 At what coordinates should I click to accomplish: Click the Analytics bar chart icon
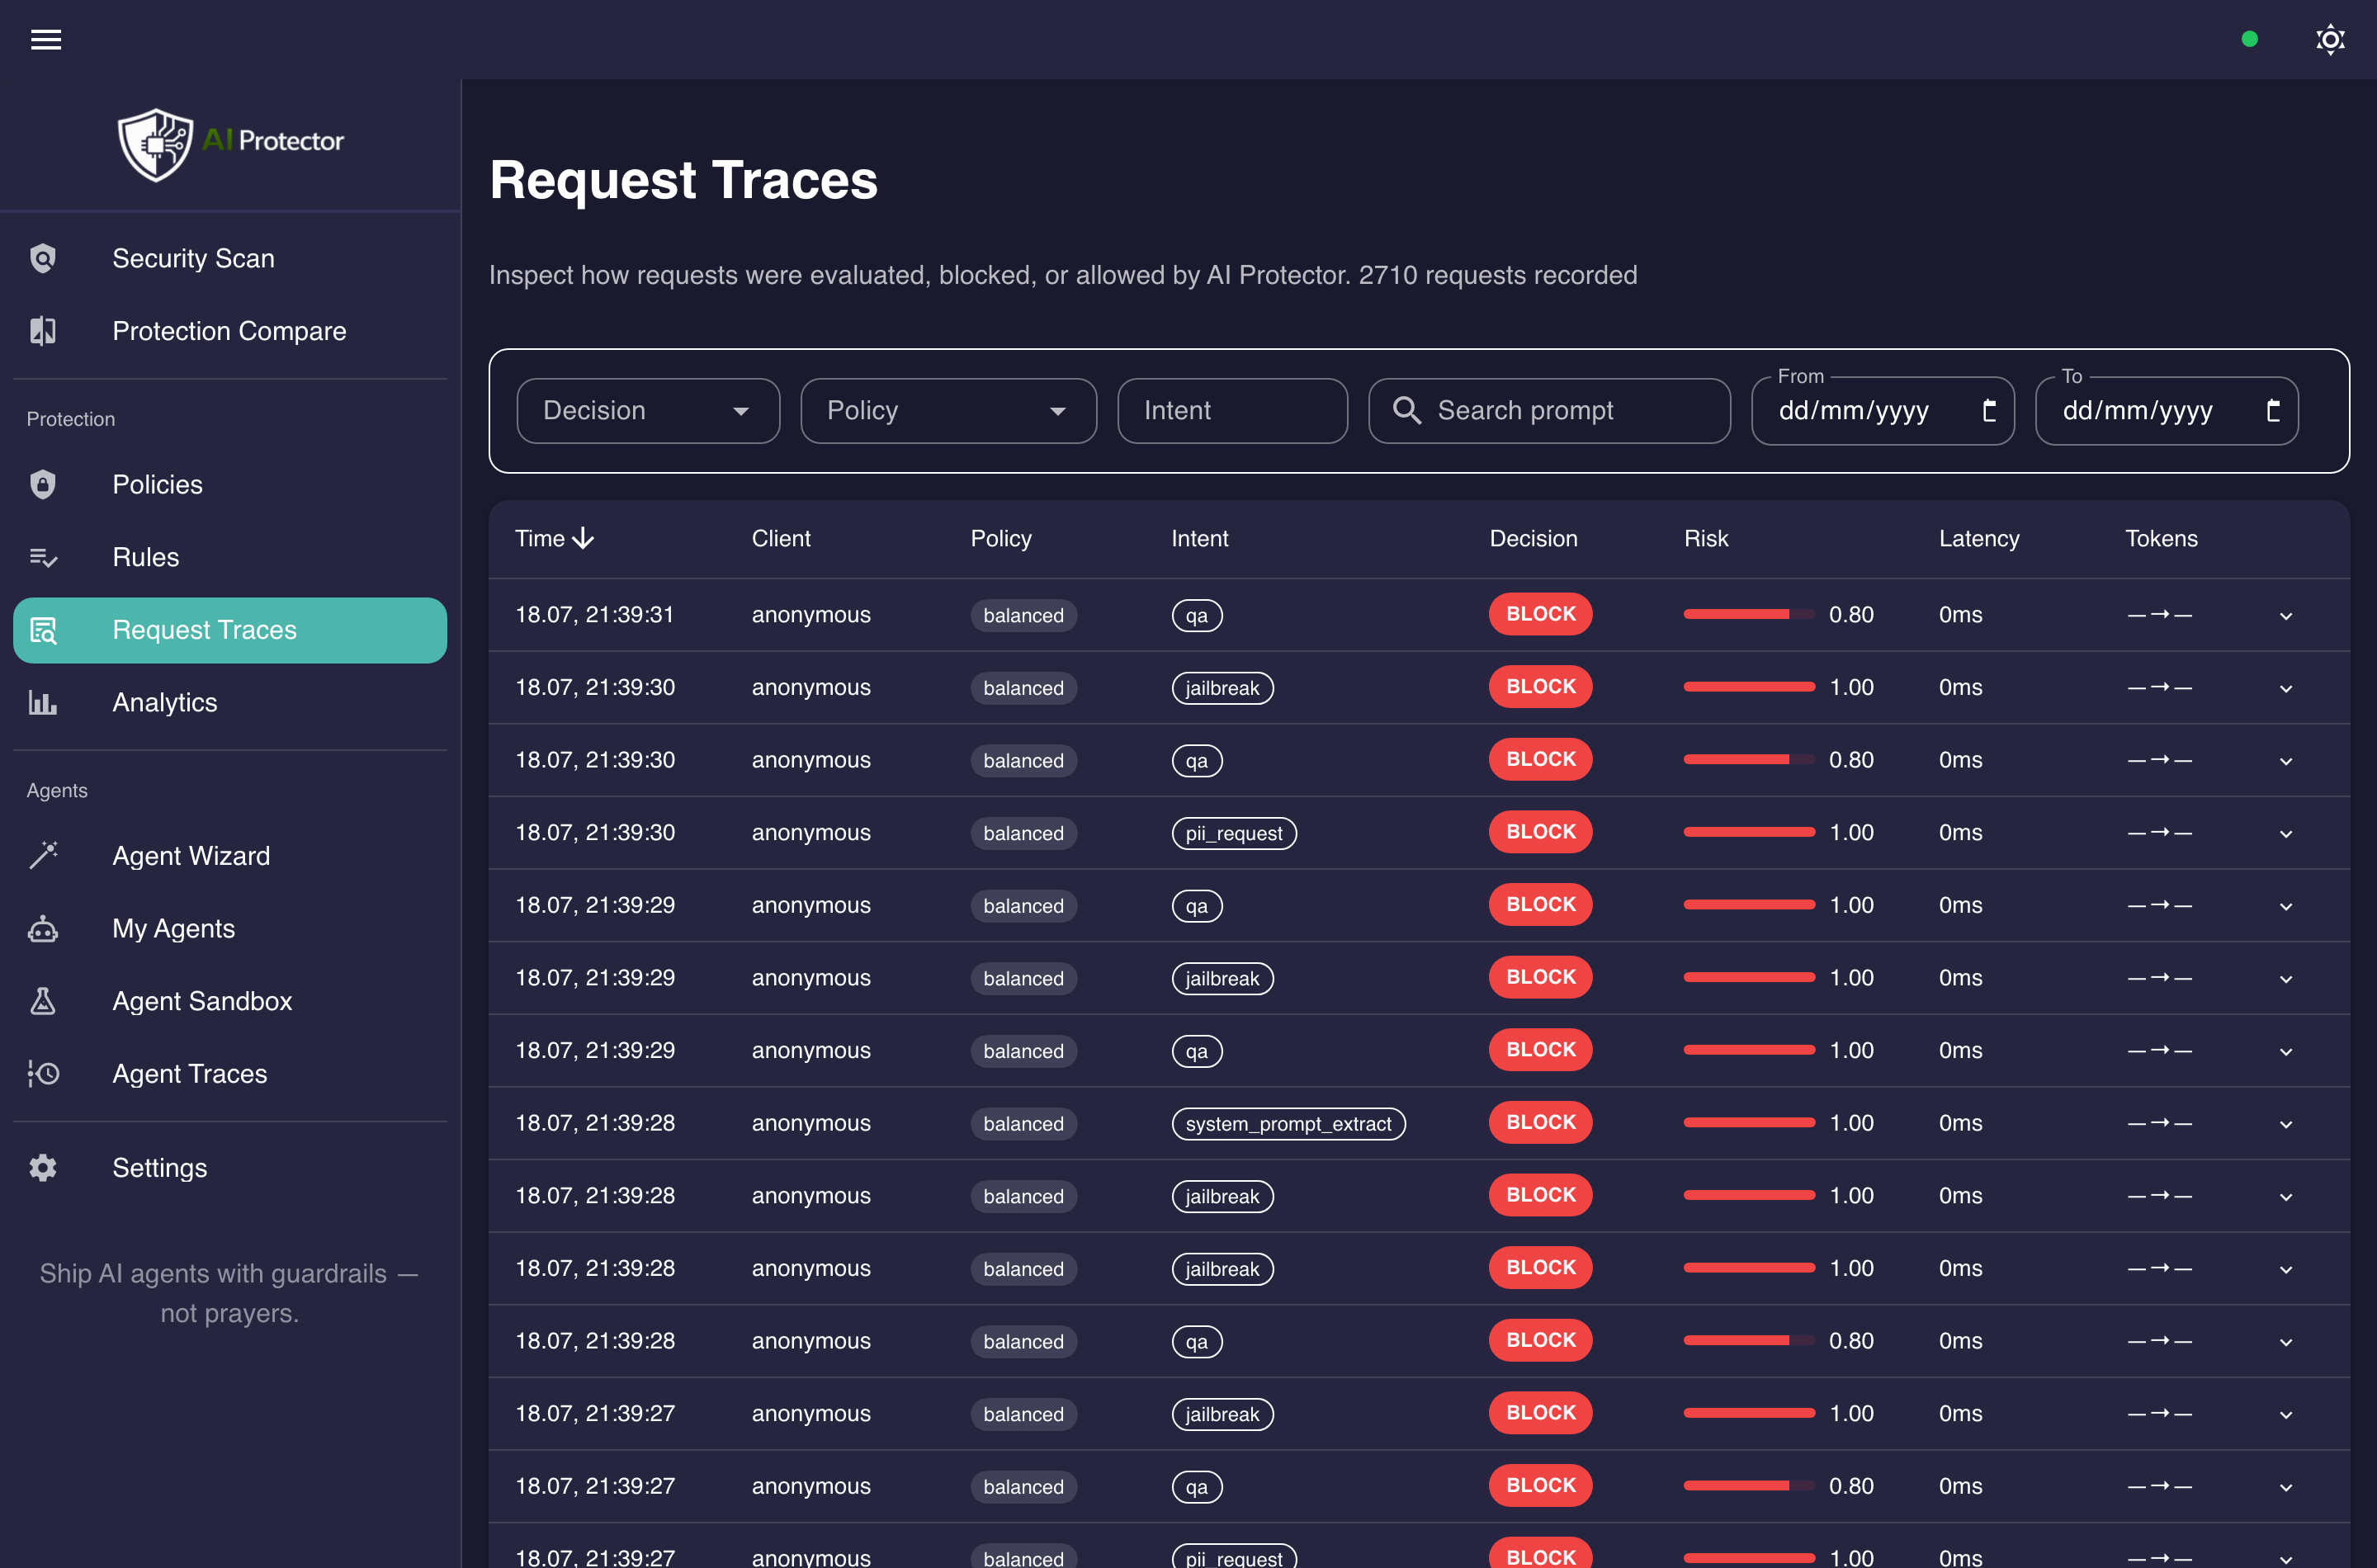[43, 702]
